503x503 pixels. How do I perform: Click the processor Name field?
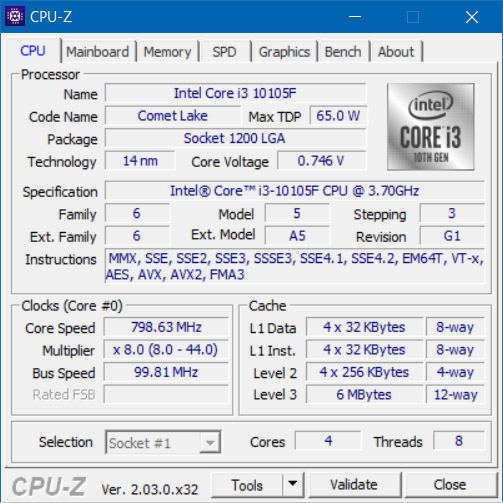235,93
